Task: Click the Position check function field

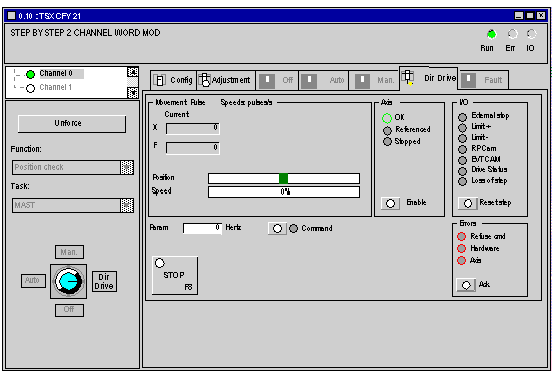Action: (66, 167)
